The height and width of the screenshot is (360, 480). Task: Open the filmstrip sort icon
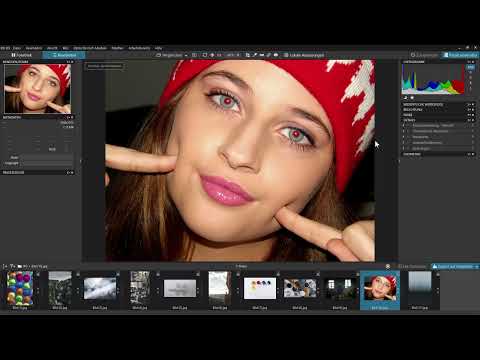(x=5, y=266)
